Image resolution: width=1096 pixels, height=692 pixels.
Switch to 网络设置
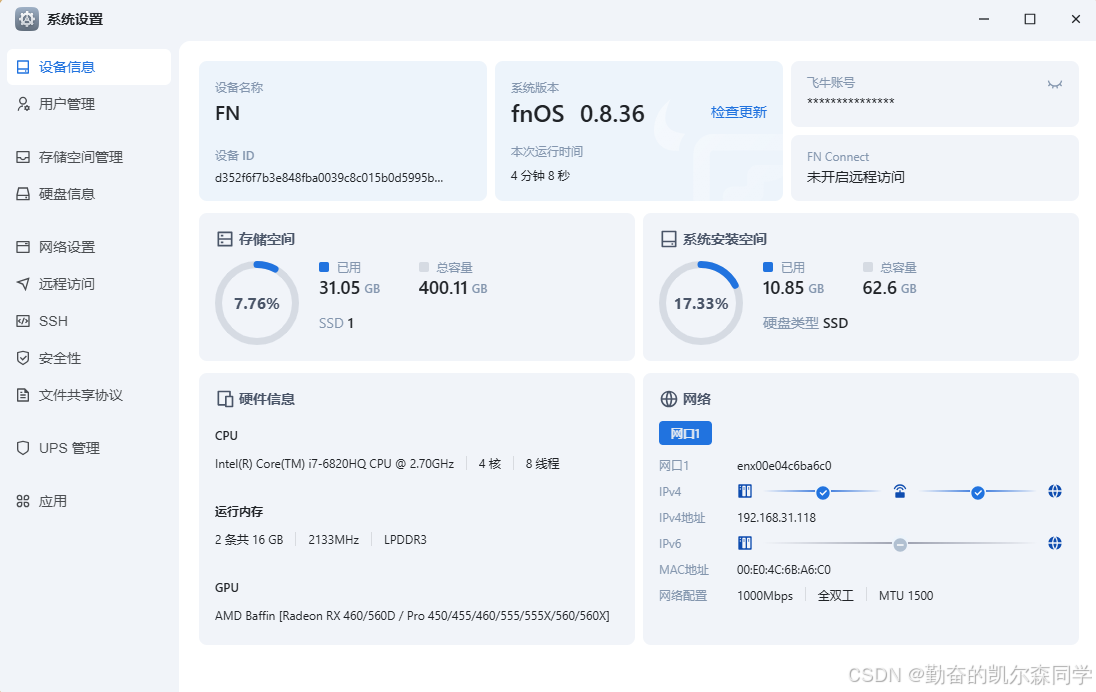point(89,247)
